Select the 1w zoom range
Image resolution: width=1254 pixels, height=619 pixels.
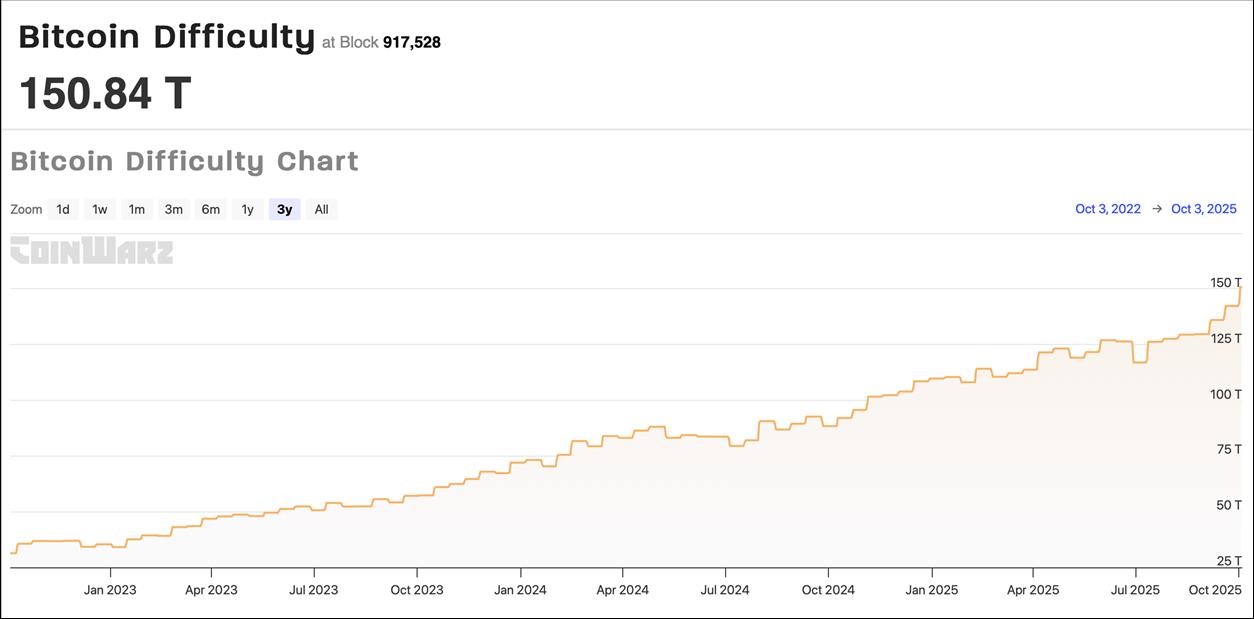(x=100, y=209)
